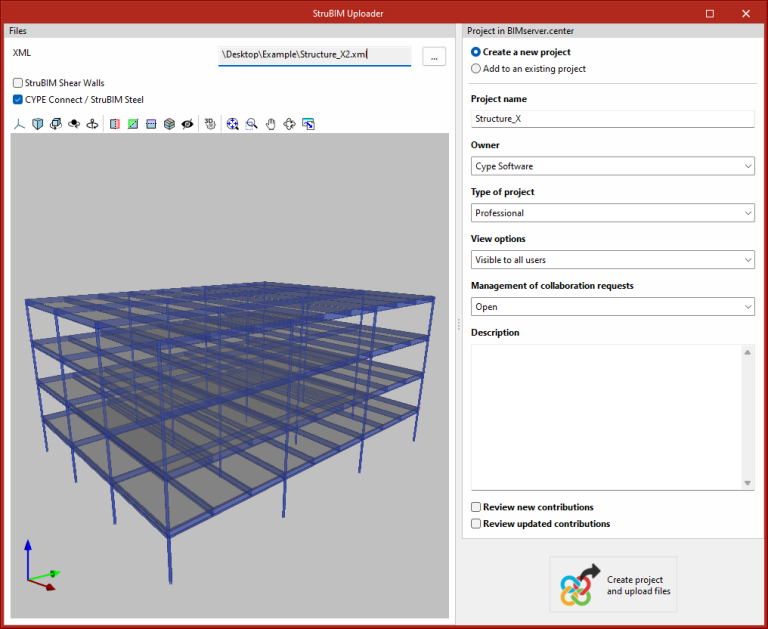Click the previous view window icon
Screen dimensions: 768x629
point(308,124)
